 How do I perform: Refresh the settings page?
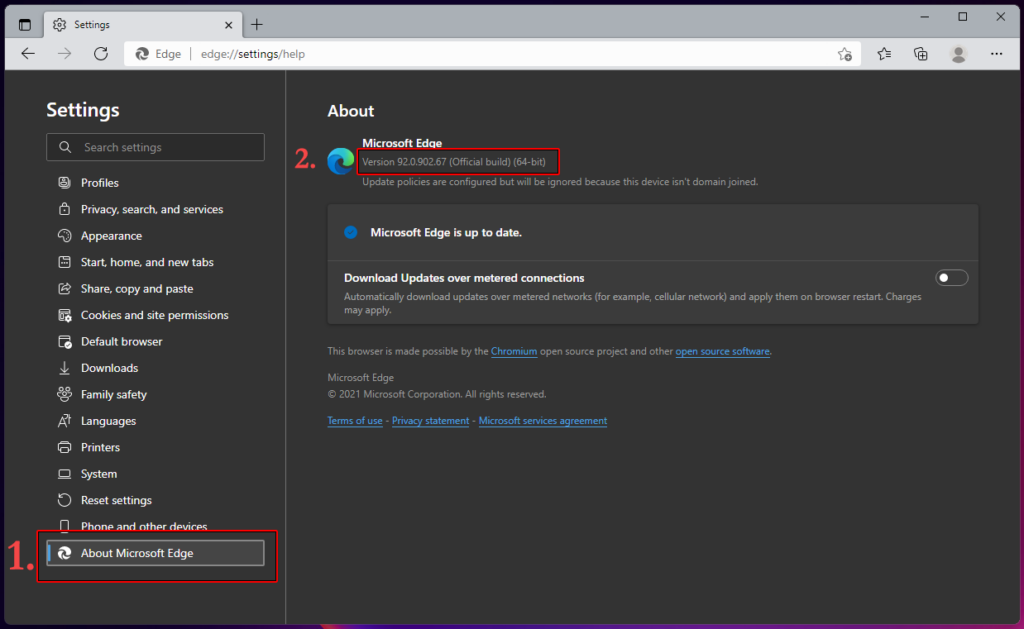point(100,53)
